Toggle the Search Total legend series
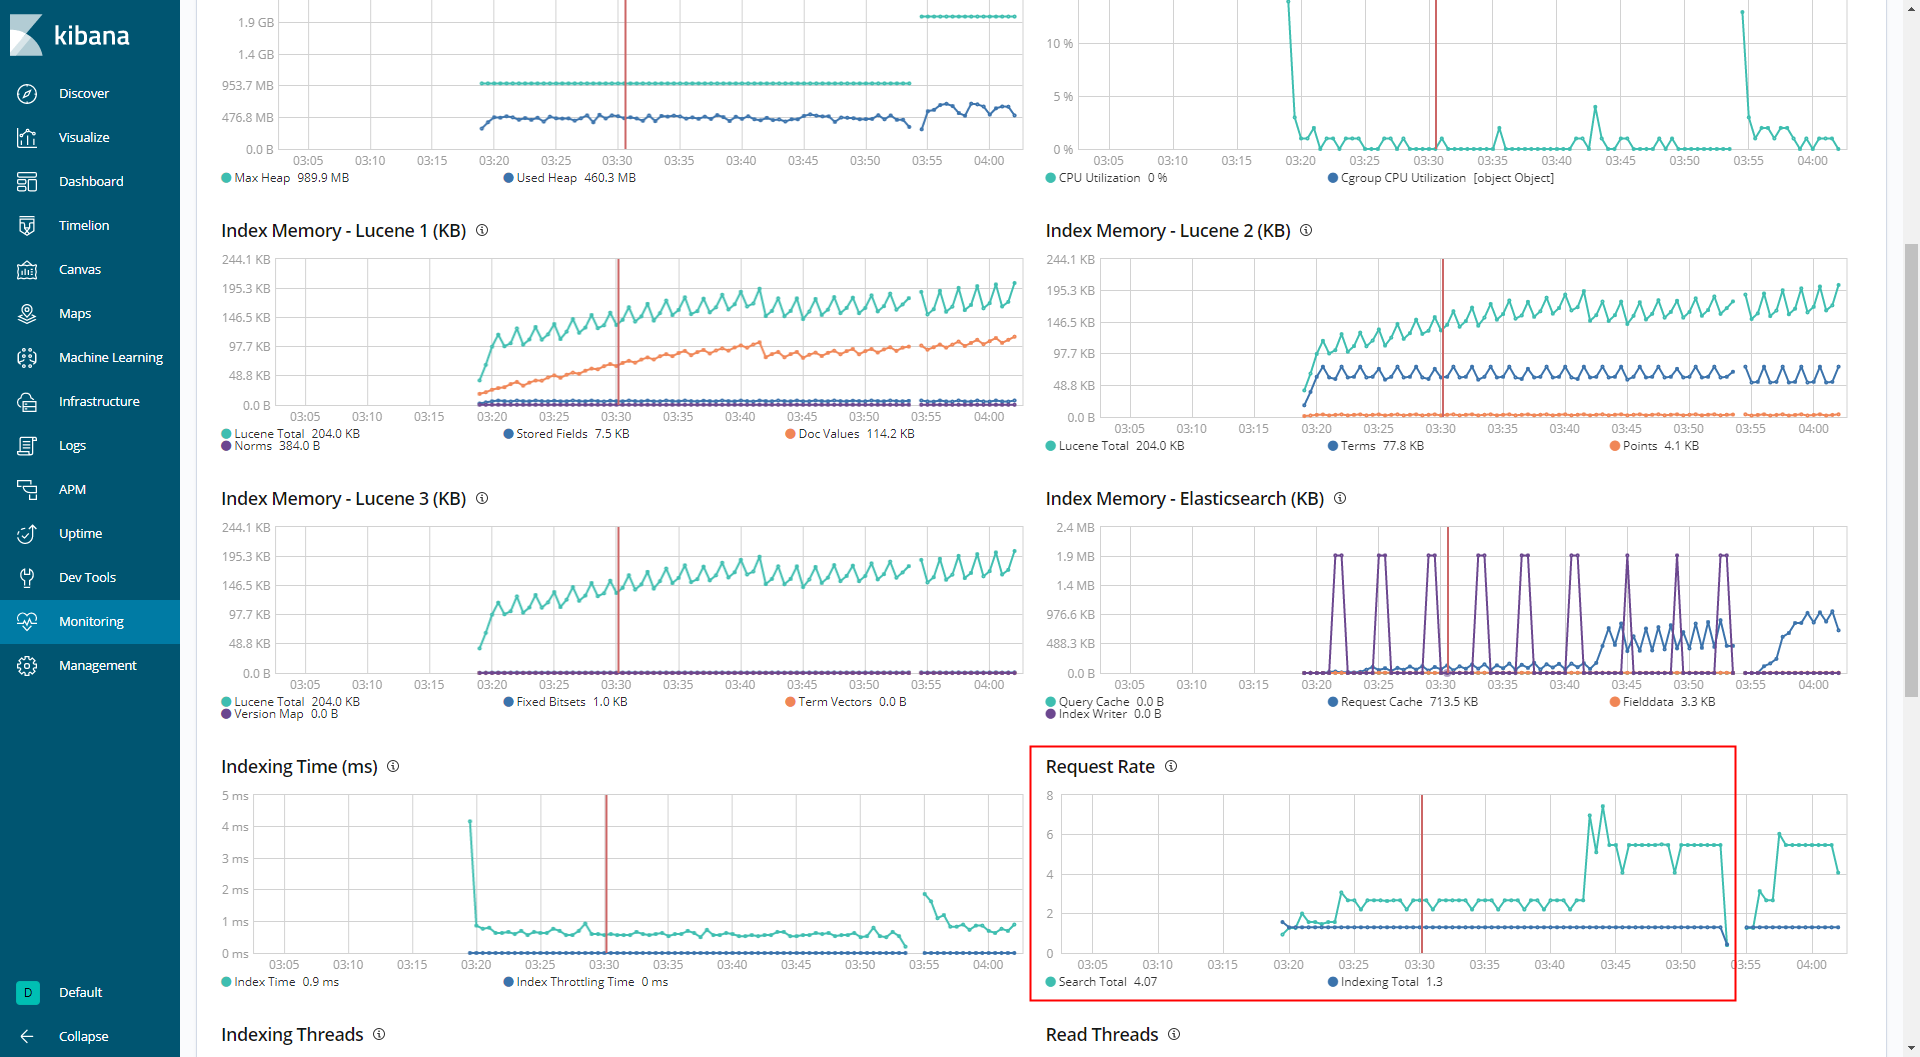 click(x=1101, y=982)
